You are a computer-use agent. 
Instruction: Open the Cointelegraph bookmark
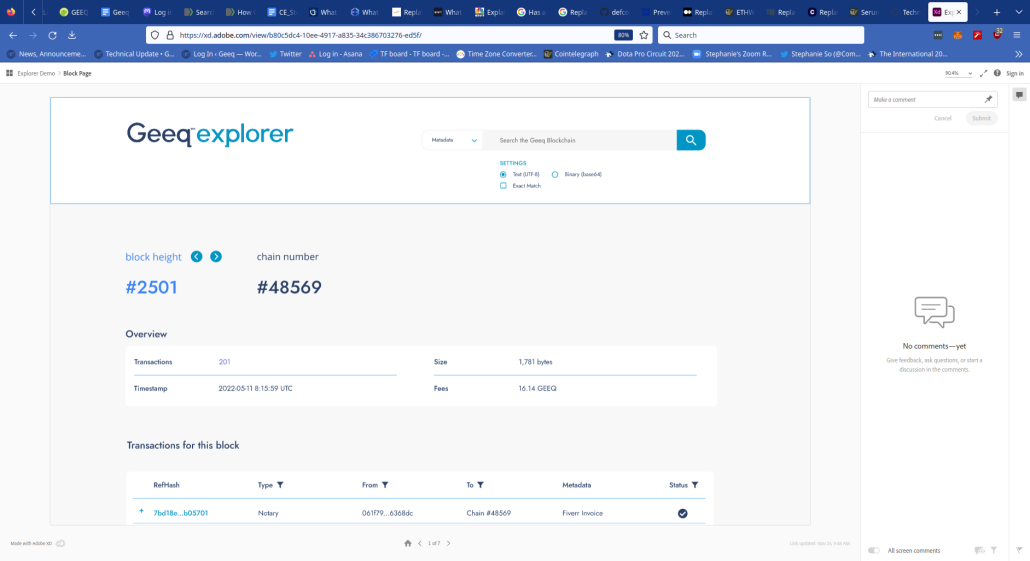coord(571,54)
